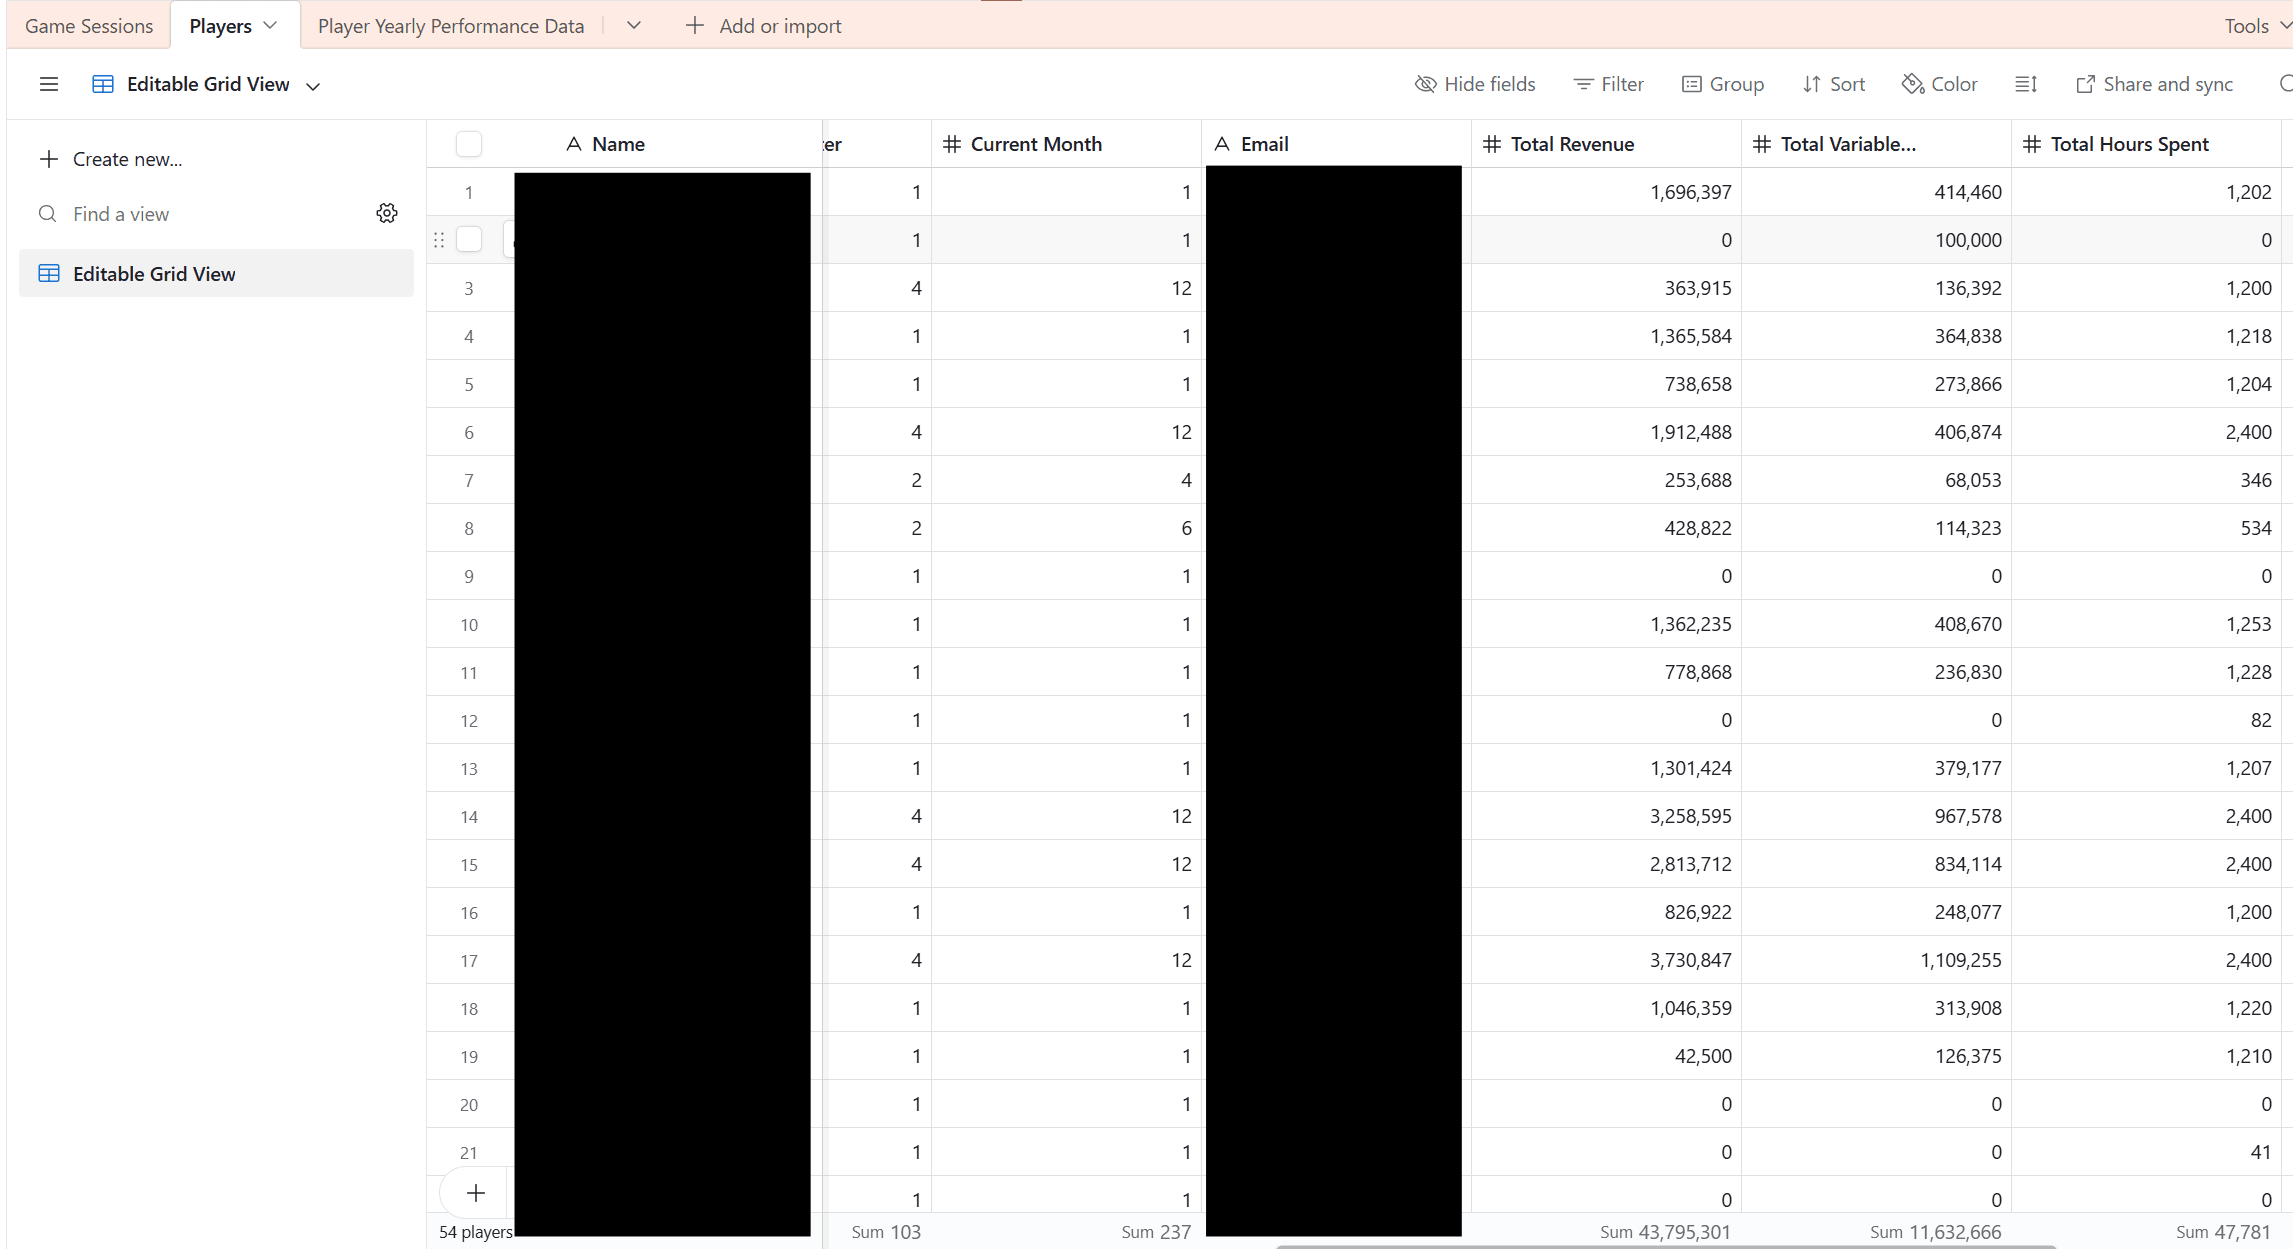Open the hamburger sidebar menu

click(x=49, y=84)
